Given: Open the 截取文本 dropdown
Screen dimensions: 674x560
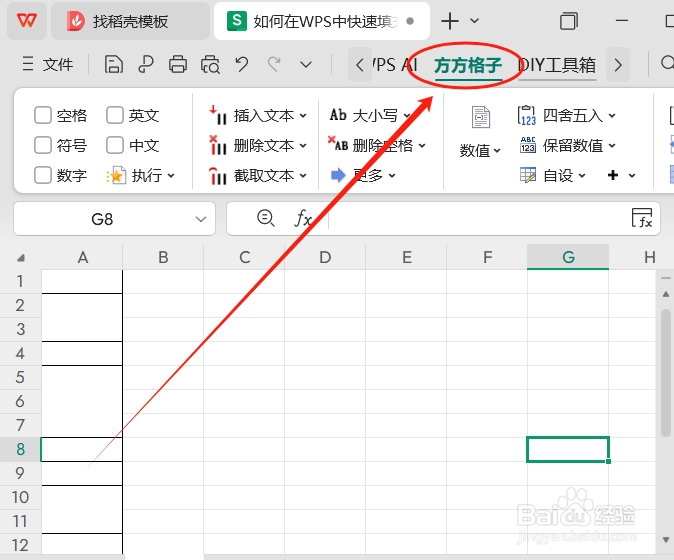Looking at the screenshot, I should [258, 175].
